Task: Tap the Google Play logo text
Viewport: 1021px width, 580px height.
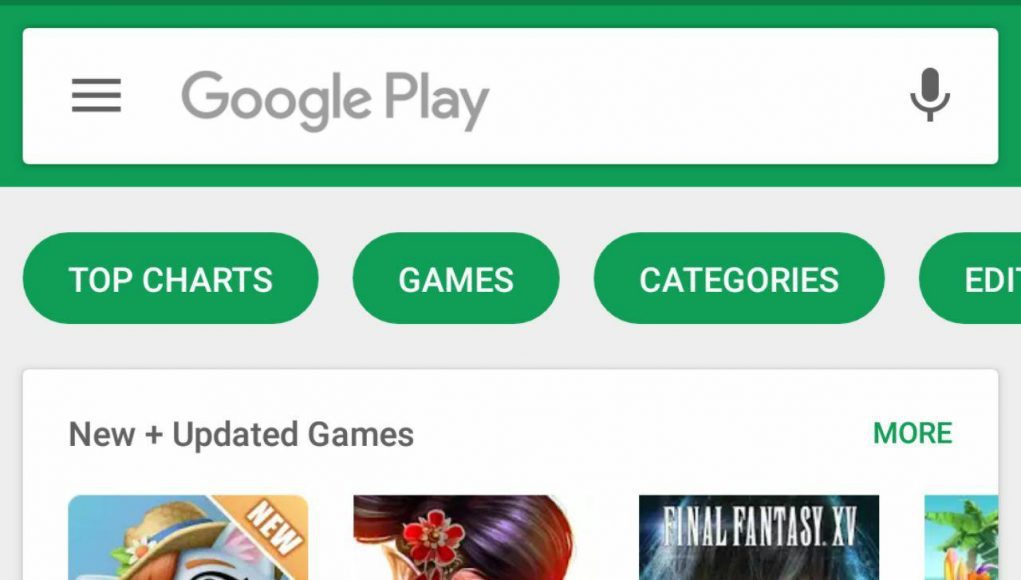Action: [x=335, y=101]
